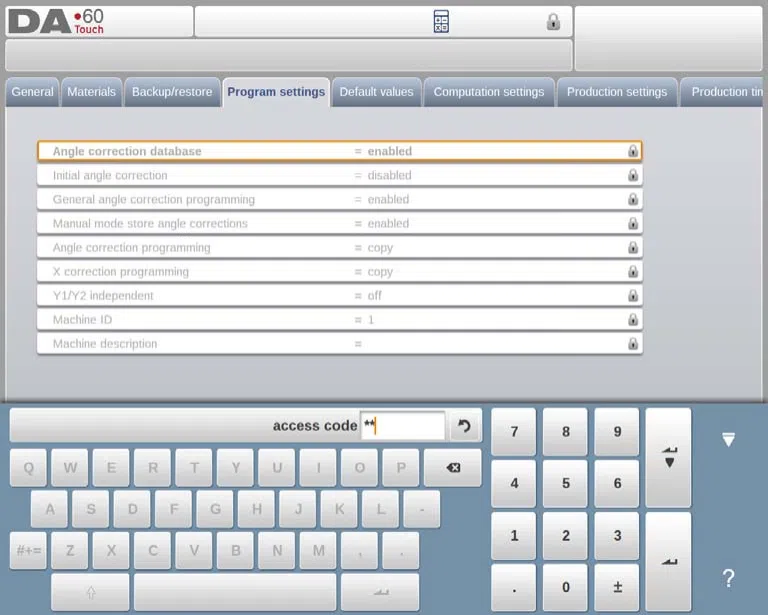Image resolution: width=768 pixels, height=615 pixels.
Task: Tap the backspace key on the keyboard
Action: [x=453, y=468]
